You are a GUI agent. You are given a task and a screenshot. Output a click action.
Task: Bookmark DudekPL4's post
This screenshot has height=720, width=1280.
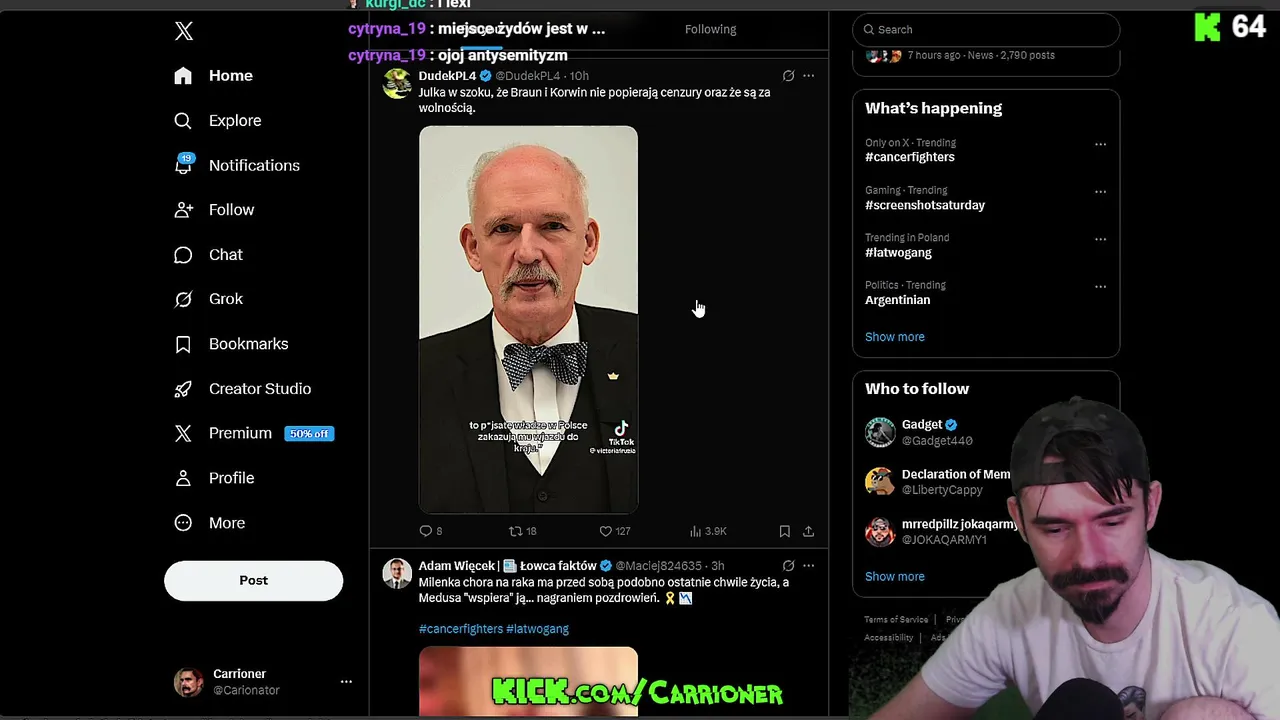785,531
